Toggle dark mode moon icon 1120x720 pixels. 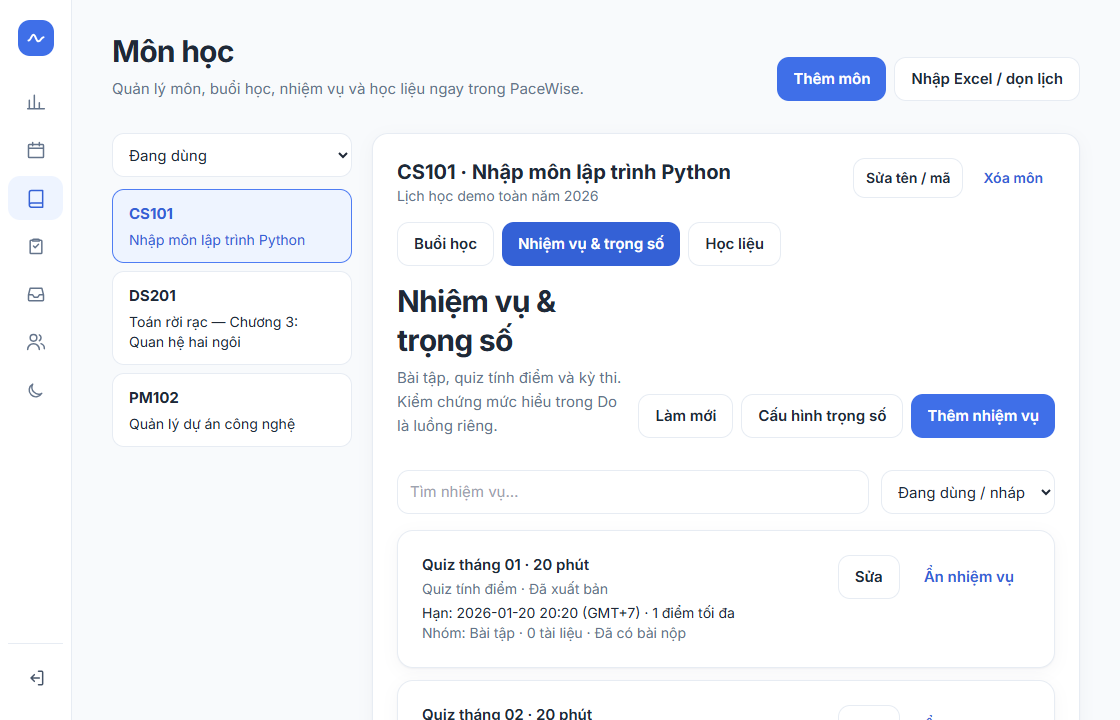coord(36,390)
